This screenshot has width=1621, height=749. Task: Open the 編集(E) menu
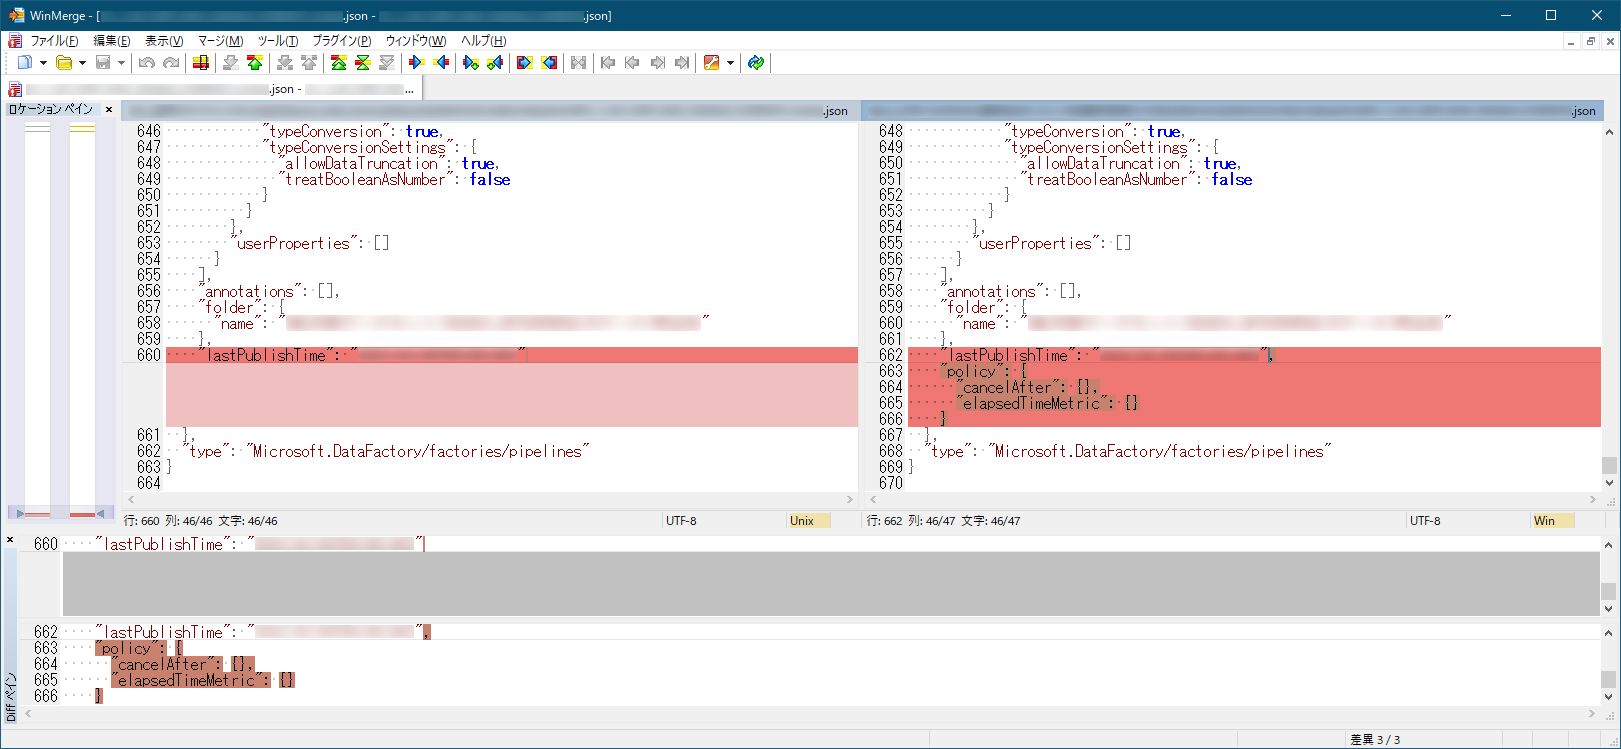112,41
